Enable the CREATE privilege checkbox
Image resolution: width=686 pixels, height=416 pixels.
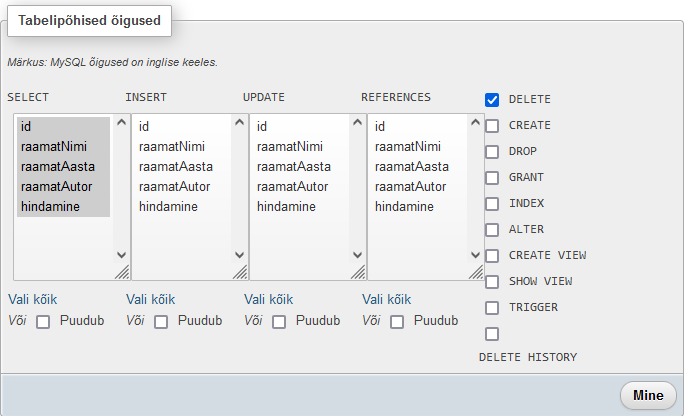pos(493,126)
